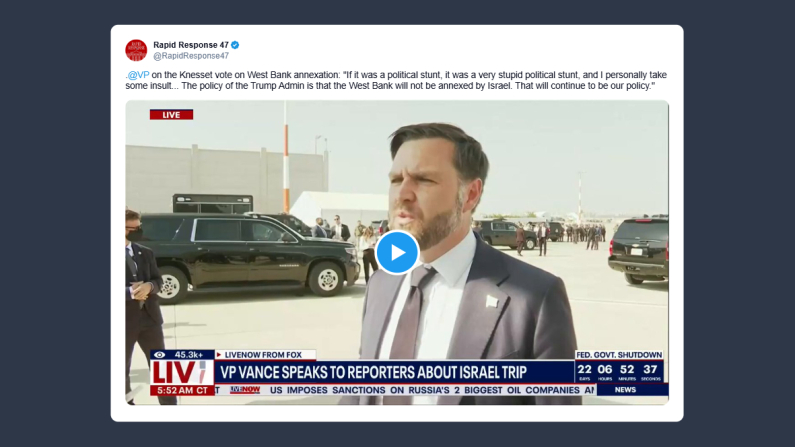
Task: Play the embedded Vance video
Action: point(397,252)
